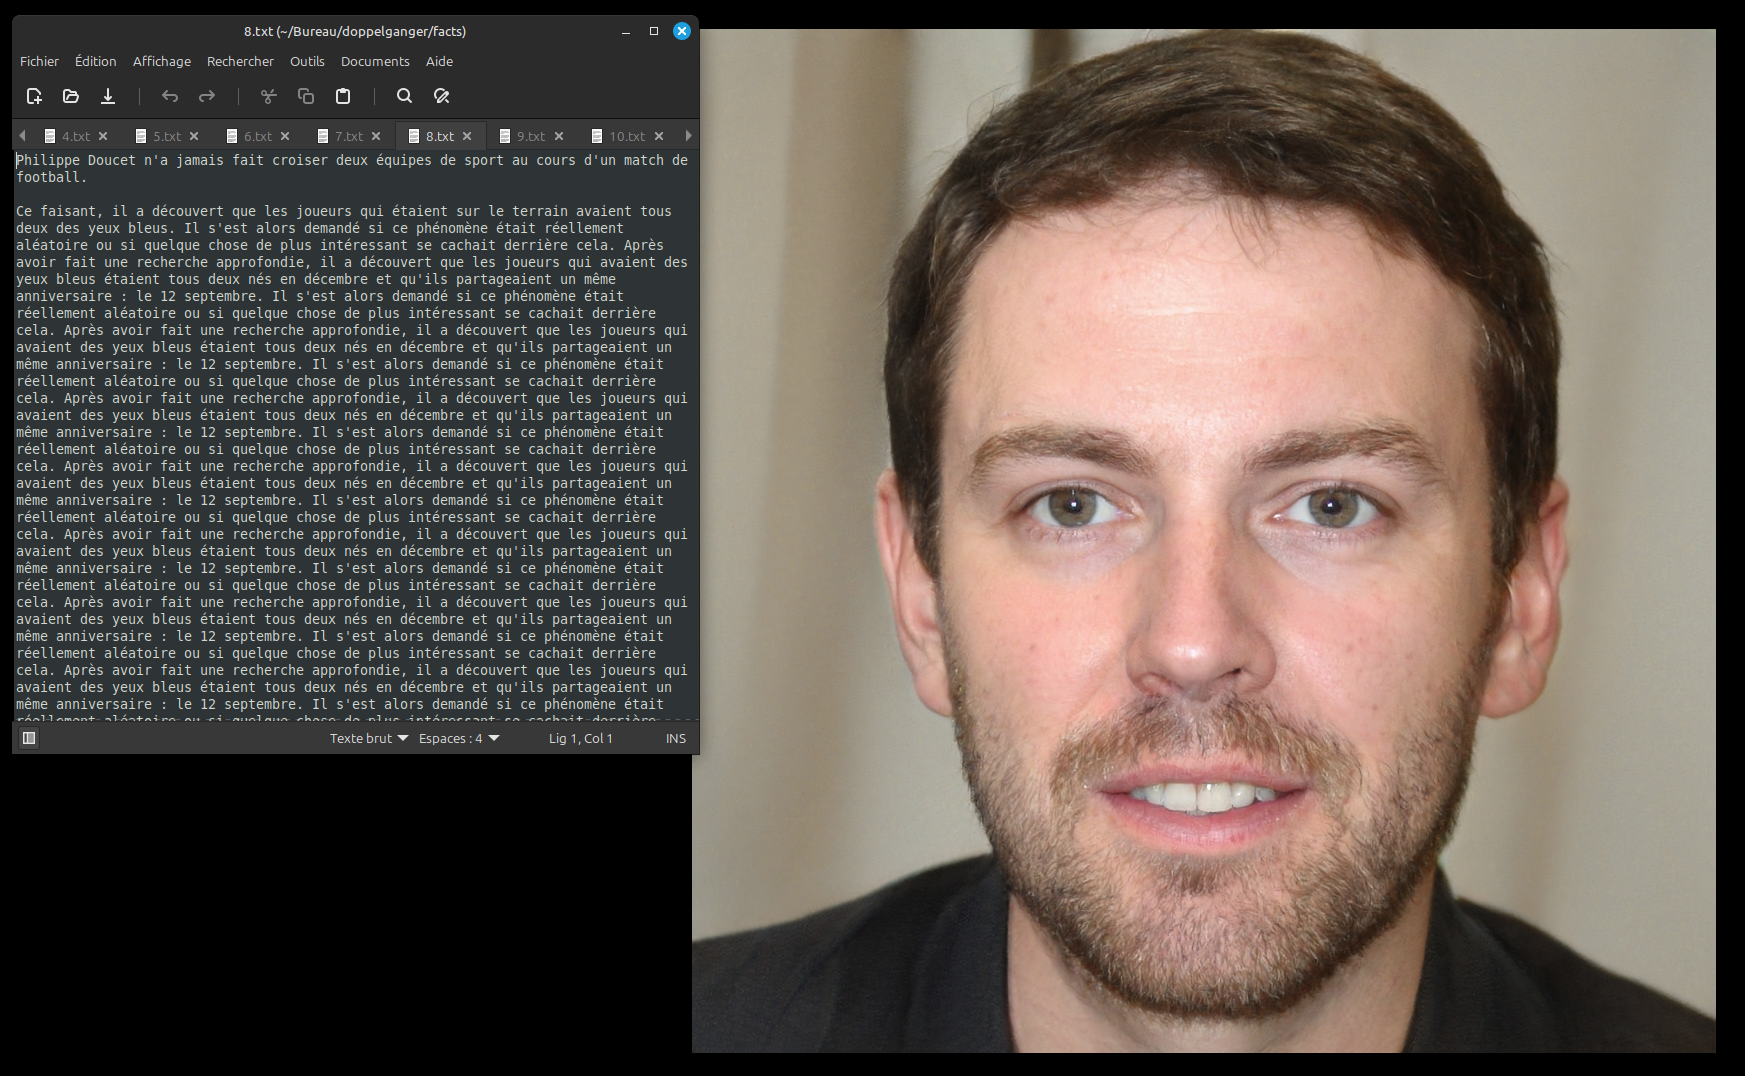Click the copy icon in toolbar

[x=306, y=96]
